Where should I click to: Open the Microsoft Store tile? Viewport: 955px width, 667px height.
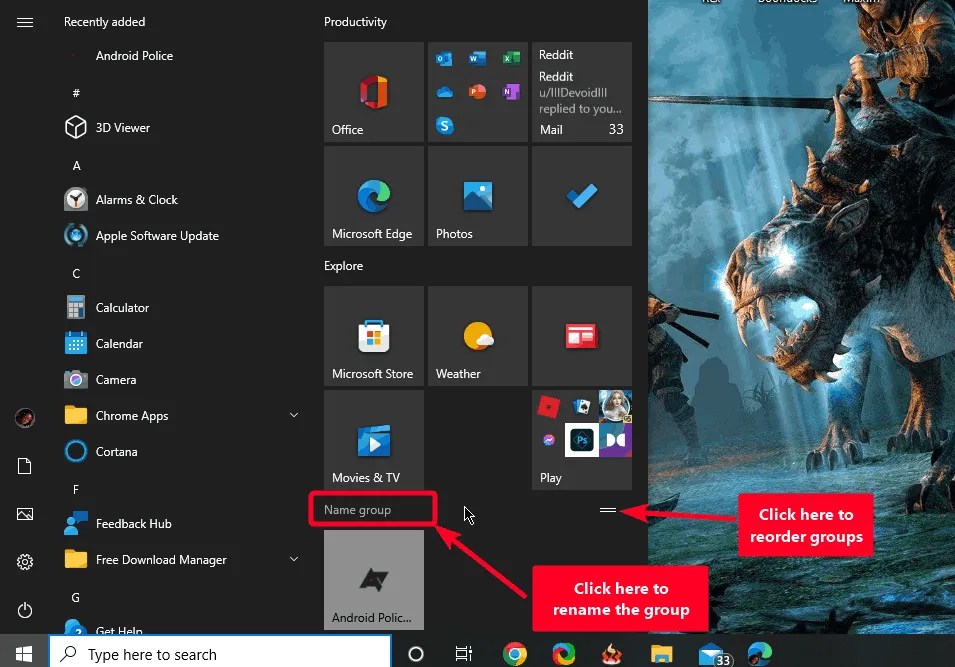click(x=373, y=336)
